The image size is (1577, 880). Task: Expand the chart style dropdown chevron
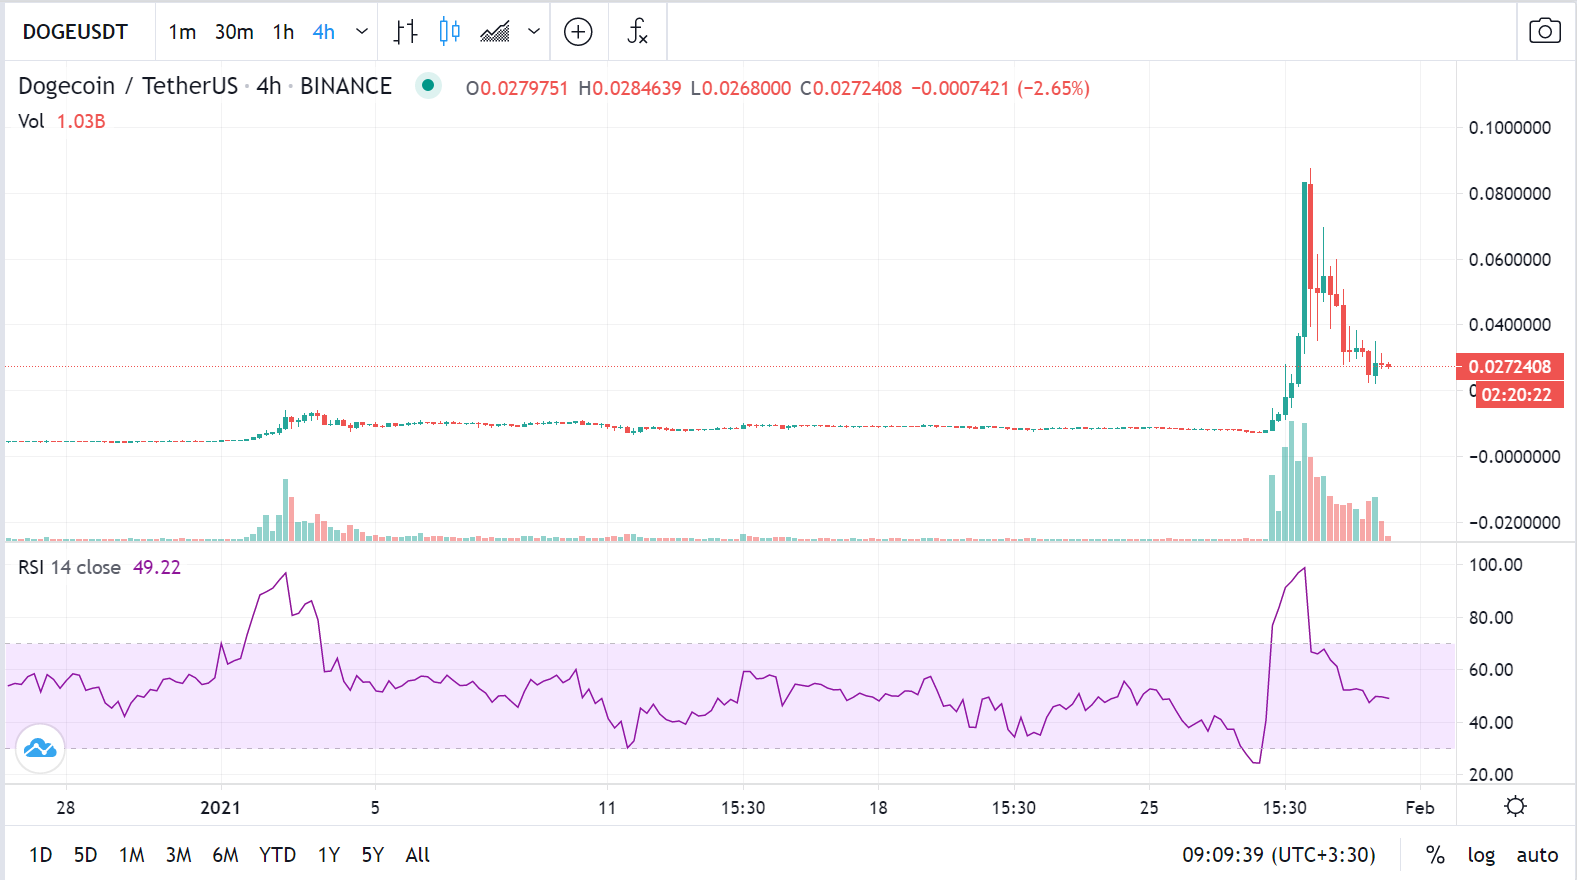pyautogui.click(x=534, y=32)
